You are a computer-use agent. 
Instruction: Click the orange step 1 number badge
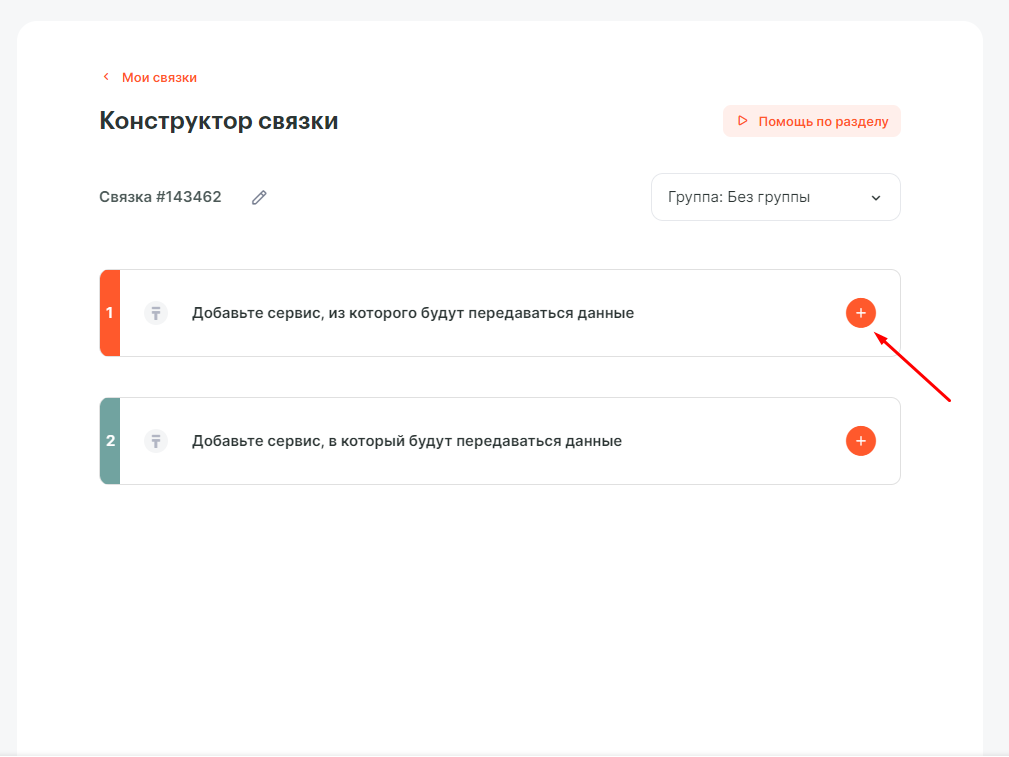(110, 313)
